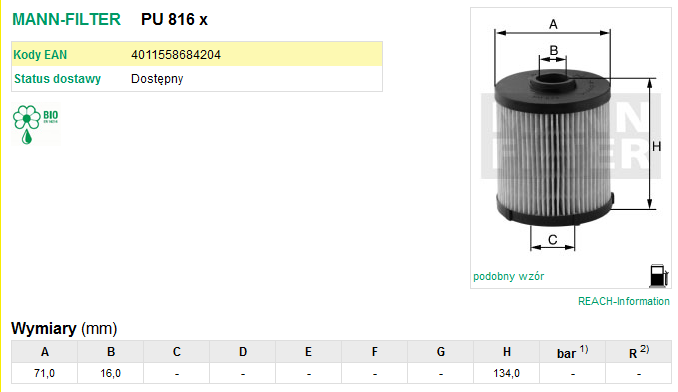678x392 pixels.
Task: Click column header H in dimensions table
Action: (x=507, y=352)
